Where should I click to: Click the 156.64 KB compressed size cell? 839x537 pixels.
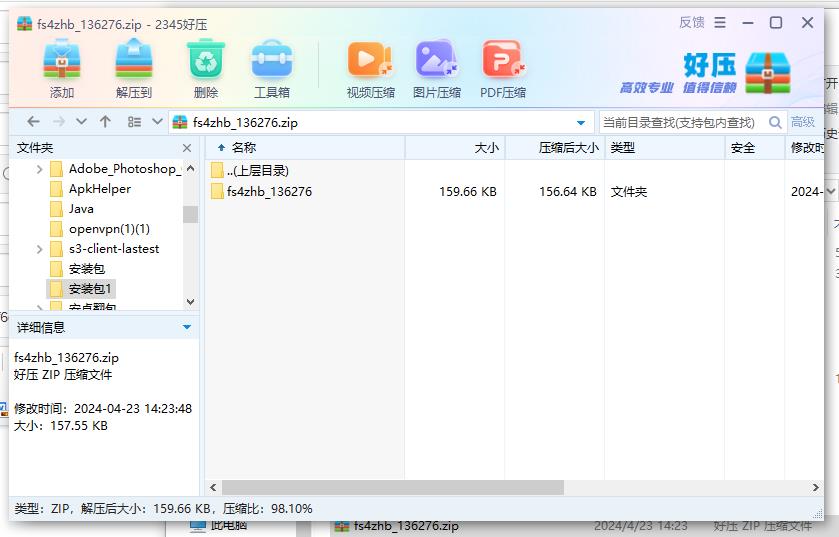coord(568,191)
